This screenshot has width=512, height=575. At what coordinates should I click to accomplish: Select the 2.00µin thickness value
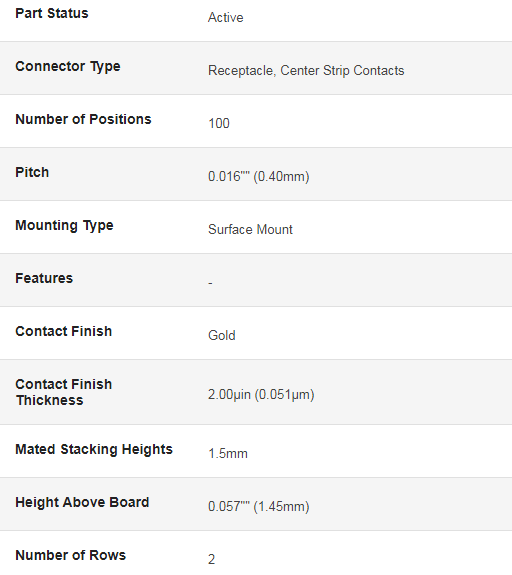261,395
